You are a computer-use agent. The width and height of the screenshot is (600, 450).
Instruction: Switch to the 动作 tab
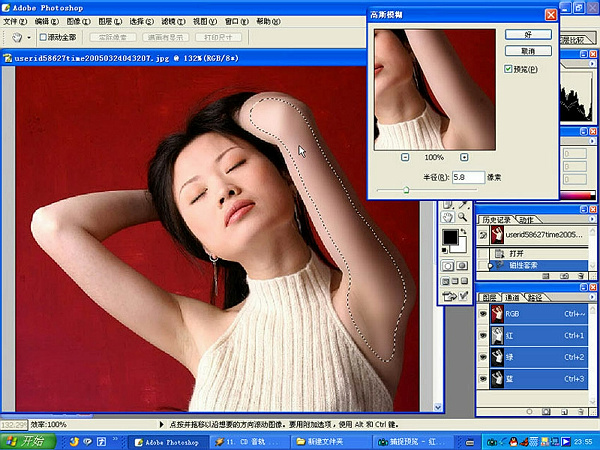pos(526,220)
